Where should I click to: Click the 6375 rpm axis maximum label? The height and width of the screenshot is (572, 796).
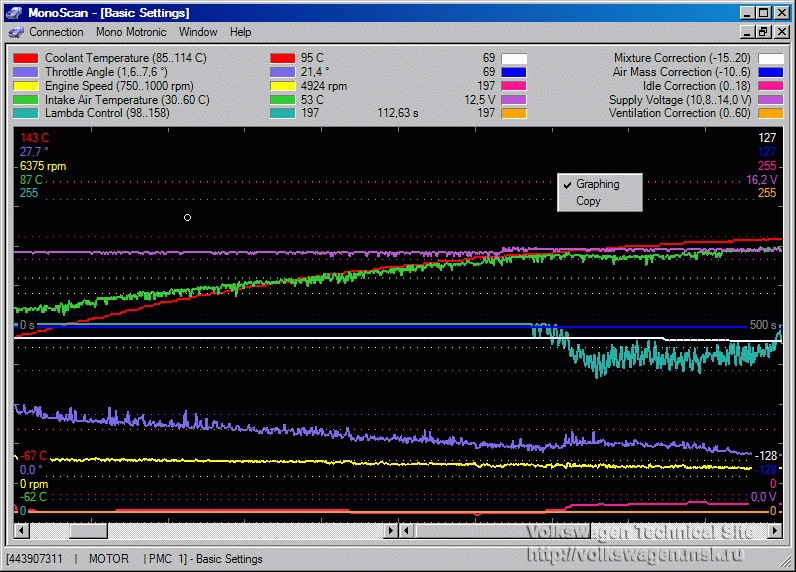(43, 166)
